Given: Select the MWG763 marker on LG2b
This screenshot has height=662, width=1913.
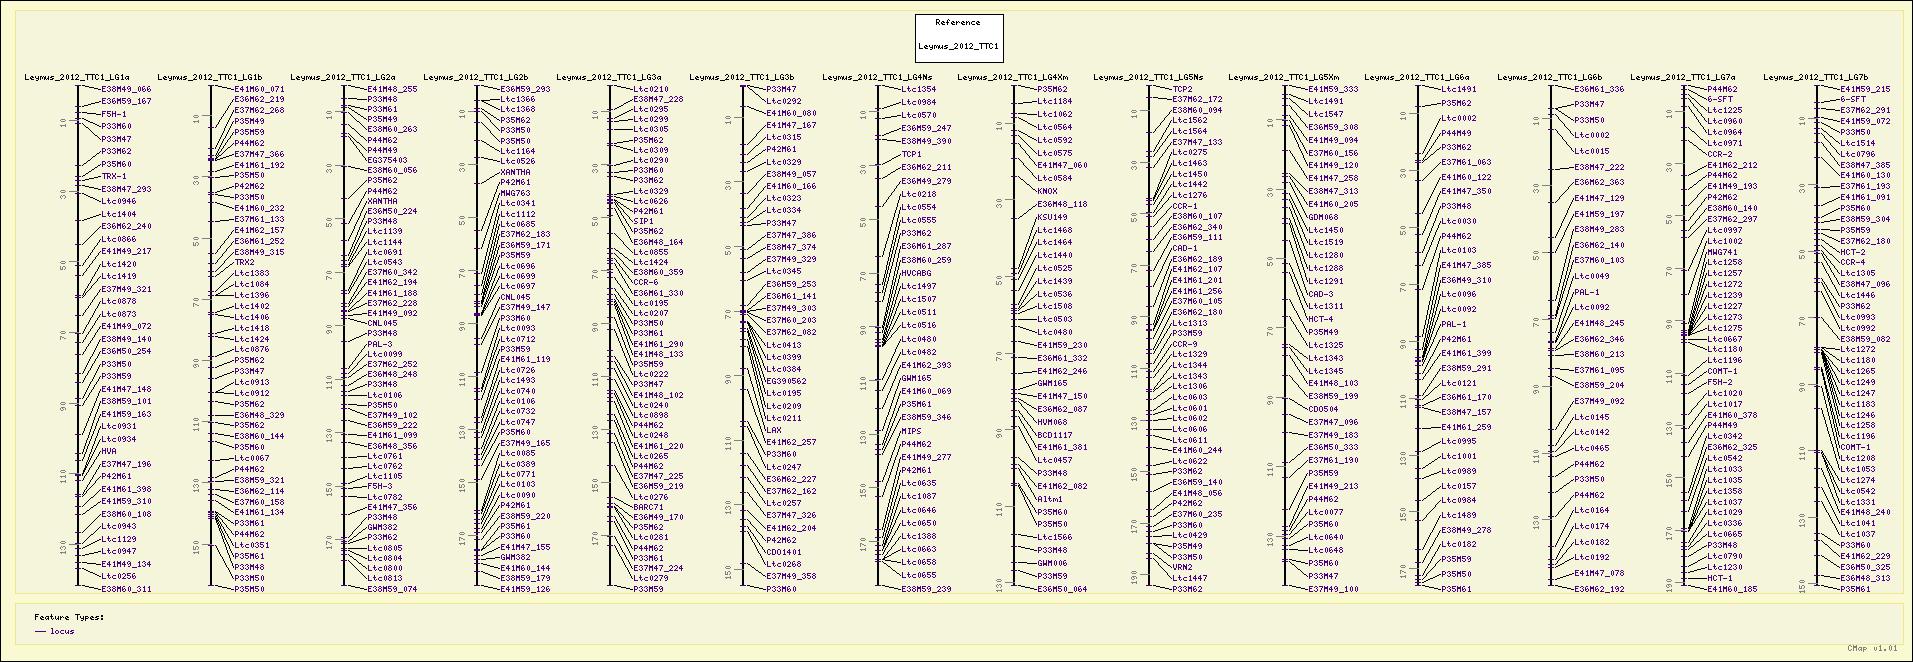Looking at the screenshot, I should (515, 193).
